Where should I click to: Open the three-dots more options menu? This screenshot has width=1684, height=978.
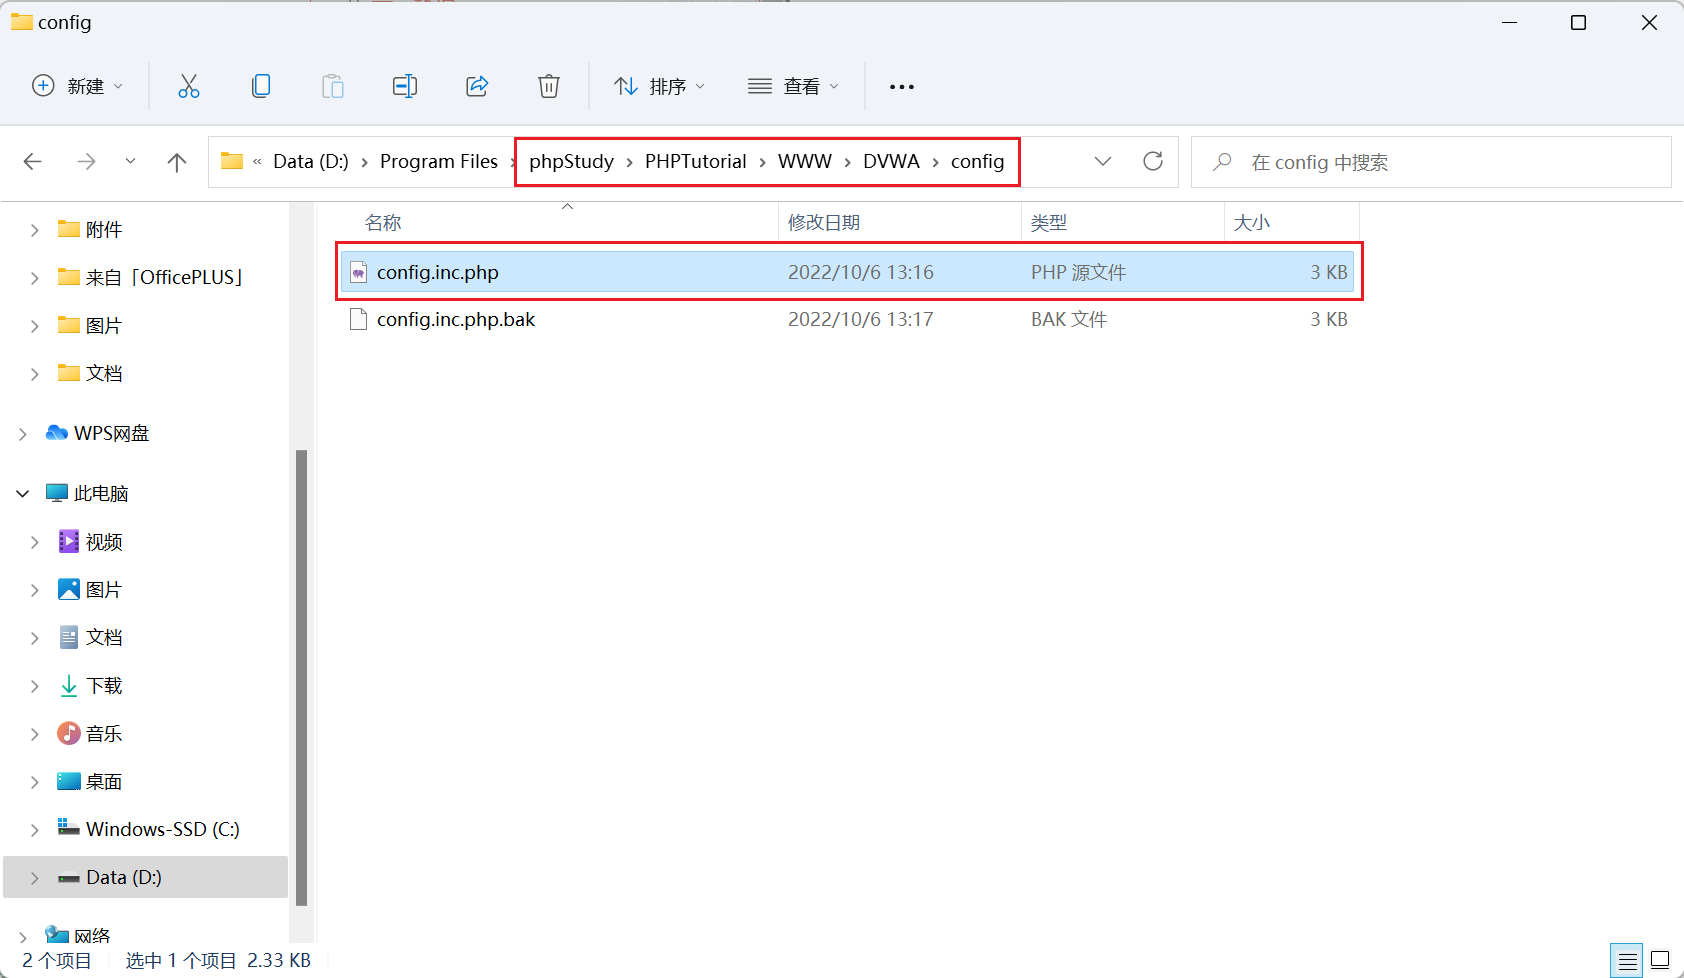click(x=902, y=87)
